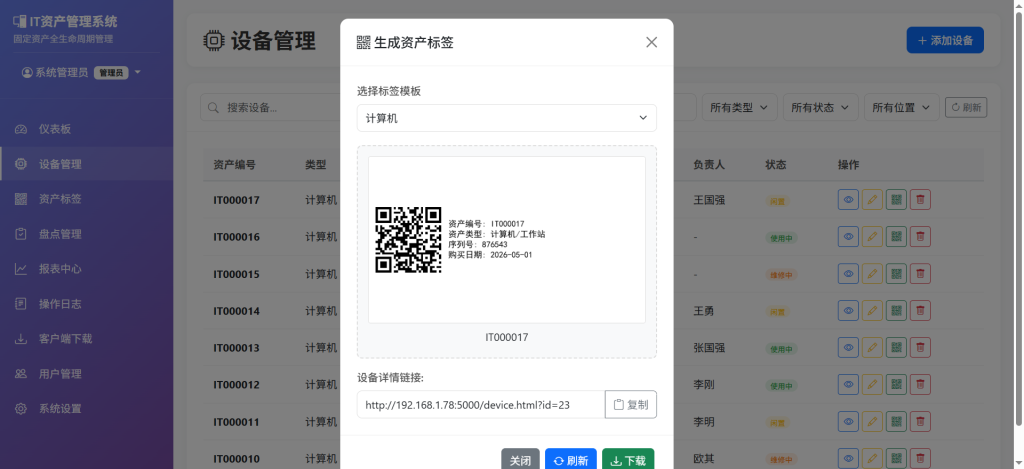QR label icon for IT000013

tap(896, 348)
